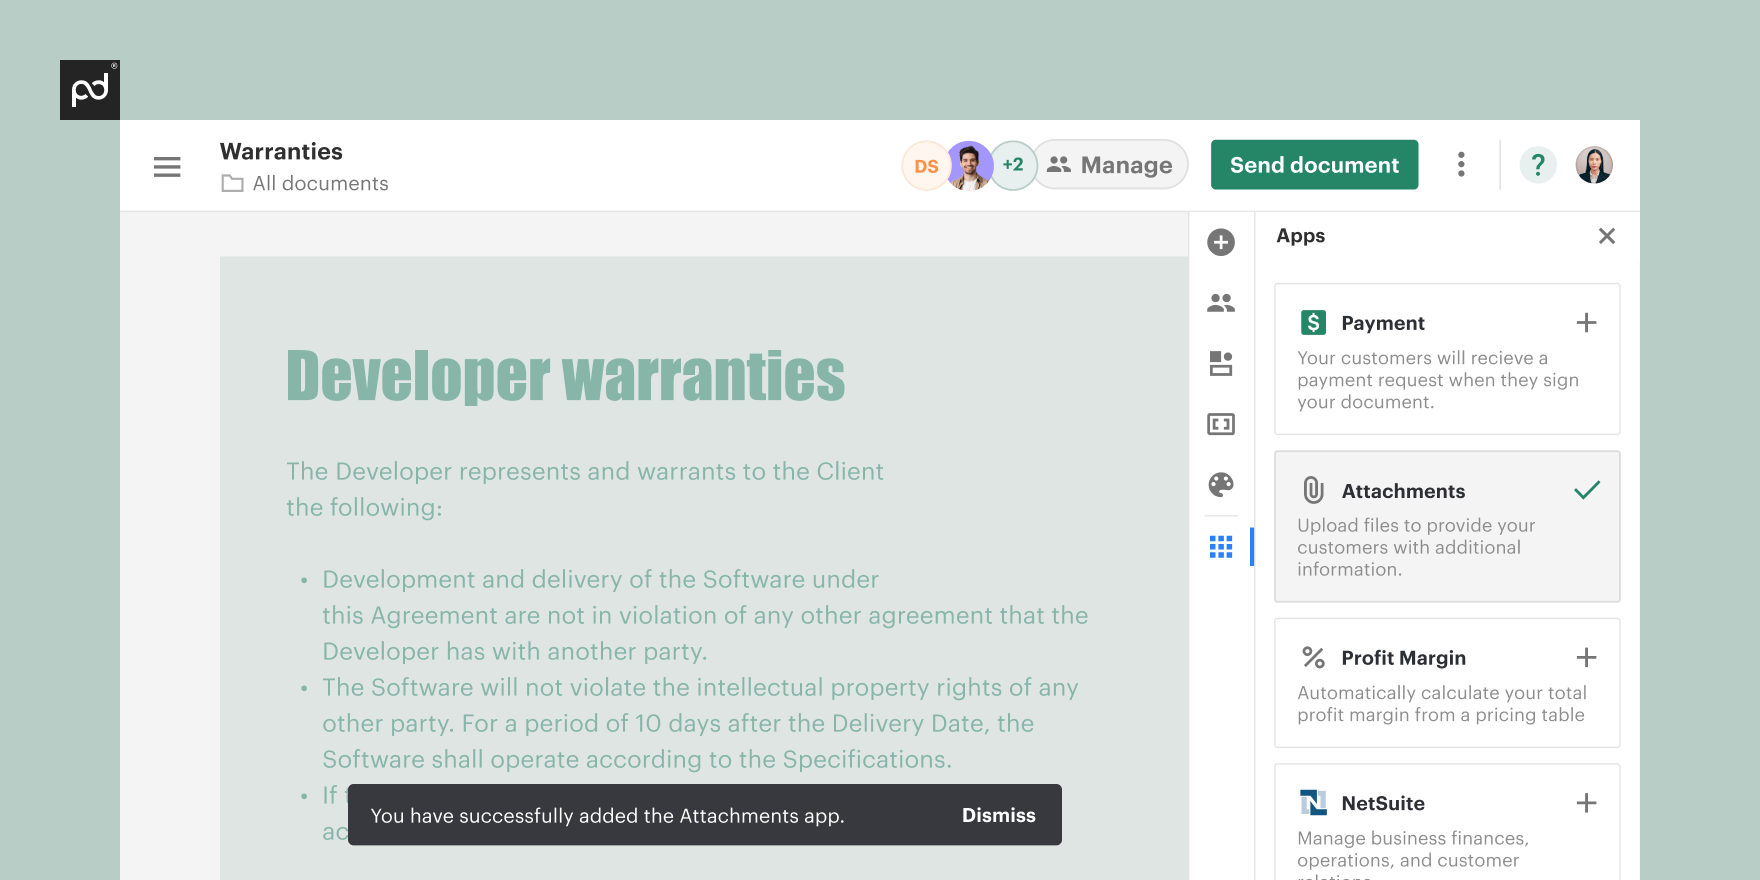Open the user profile avatar menu
The width and height of the screenshot is (1760, 880).
point(1594,165)
